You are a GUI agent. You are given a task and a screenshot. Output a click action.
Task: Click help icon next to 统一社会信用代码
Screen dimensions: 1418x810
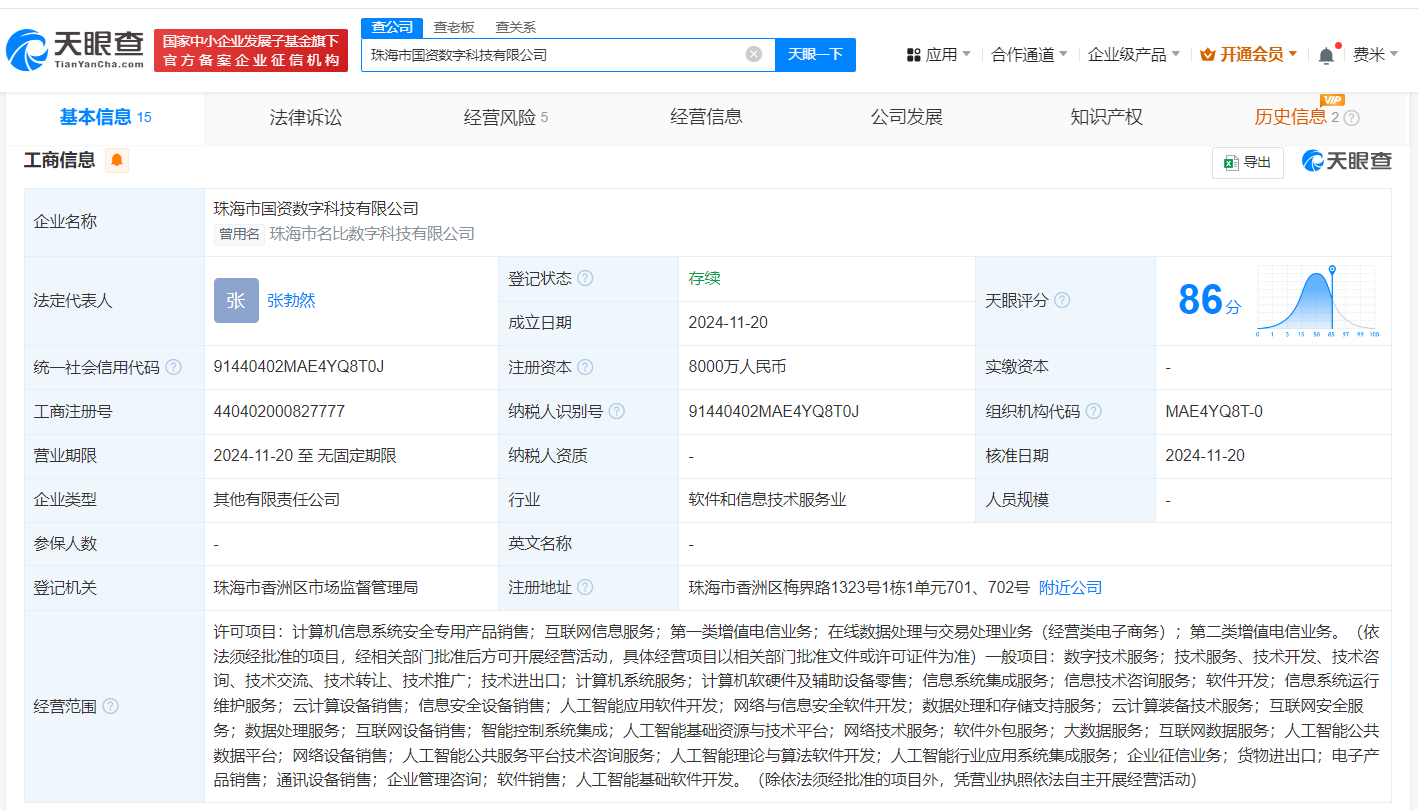(174, 367)
